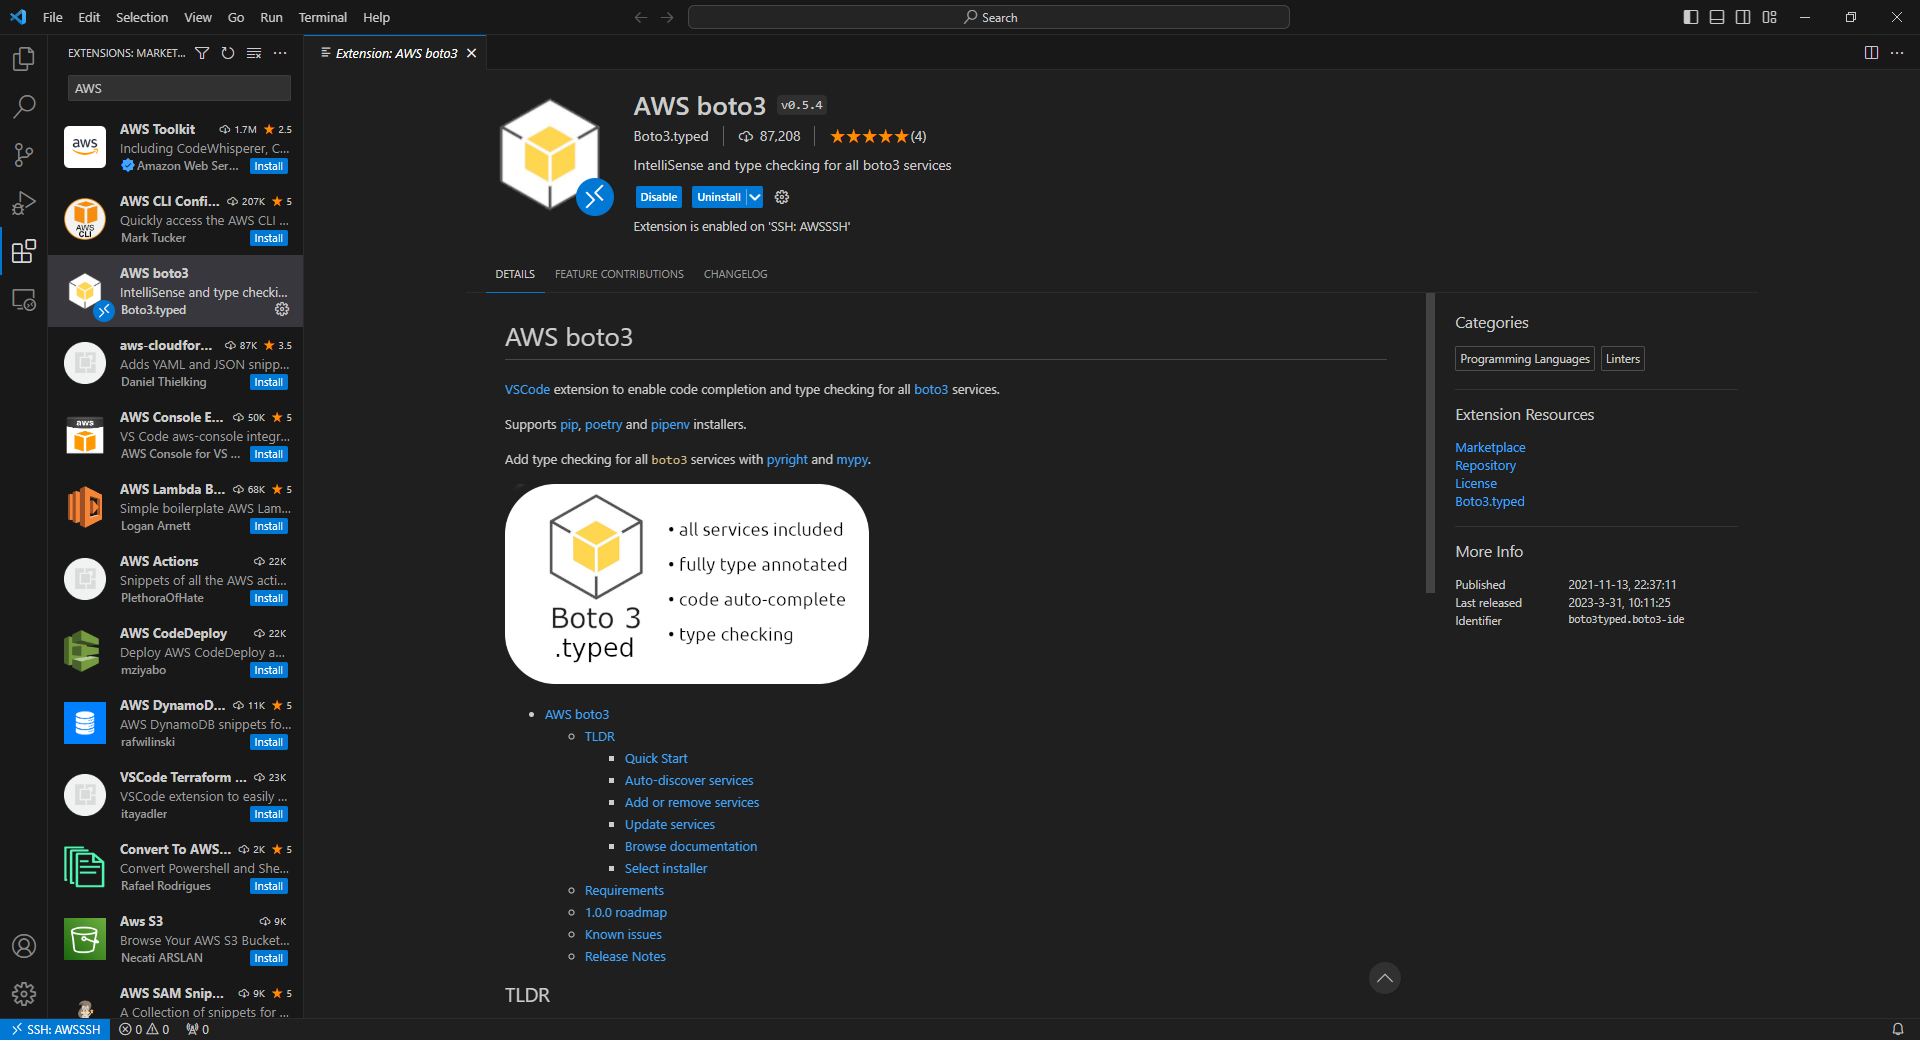The width and height of the screenshot is (1920, 1040).
Task: Open the customize layout icon
Action: [1769, 17]
